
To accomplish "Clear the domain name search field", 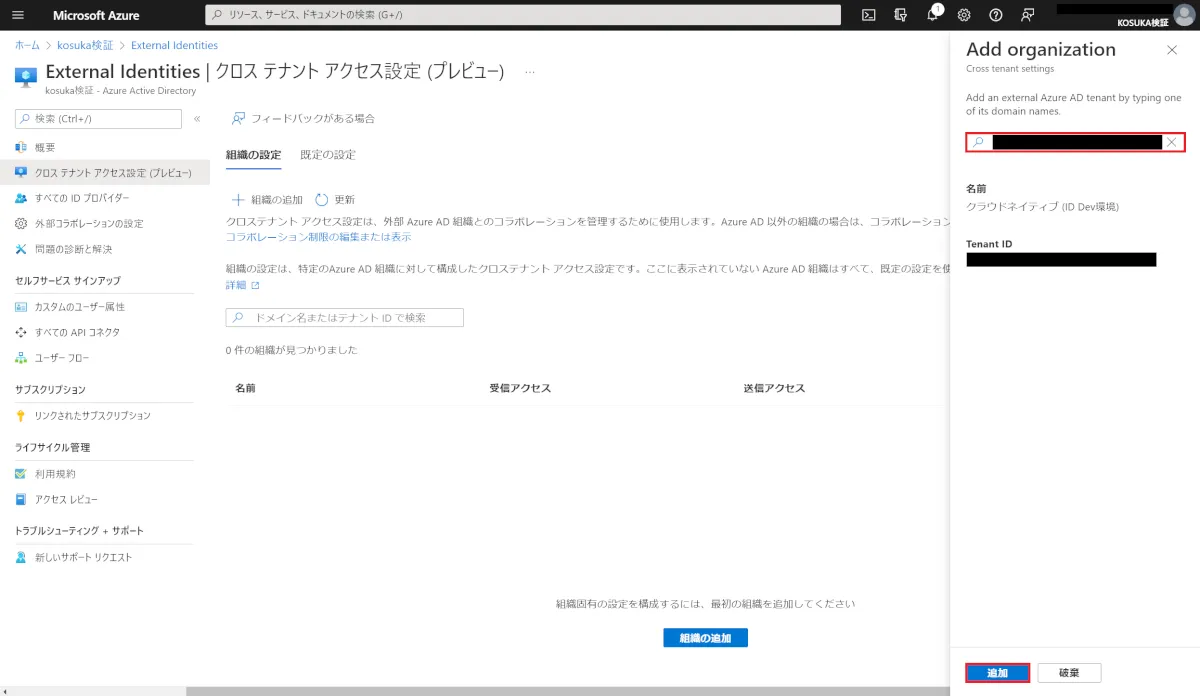I will [1171, 142].
